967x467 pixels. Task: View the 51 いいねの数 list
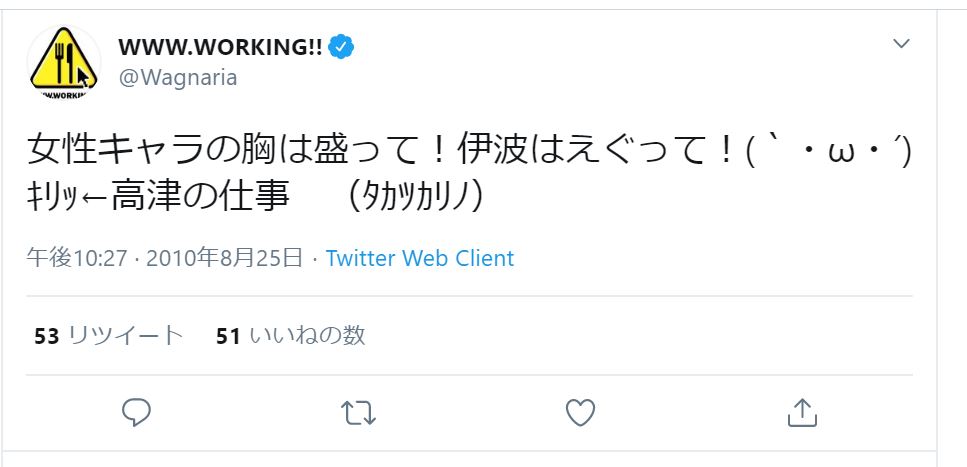290,335
